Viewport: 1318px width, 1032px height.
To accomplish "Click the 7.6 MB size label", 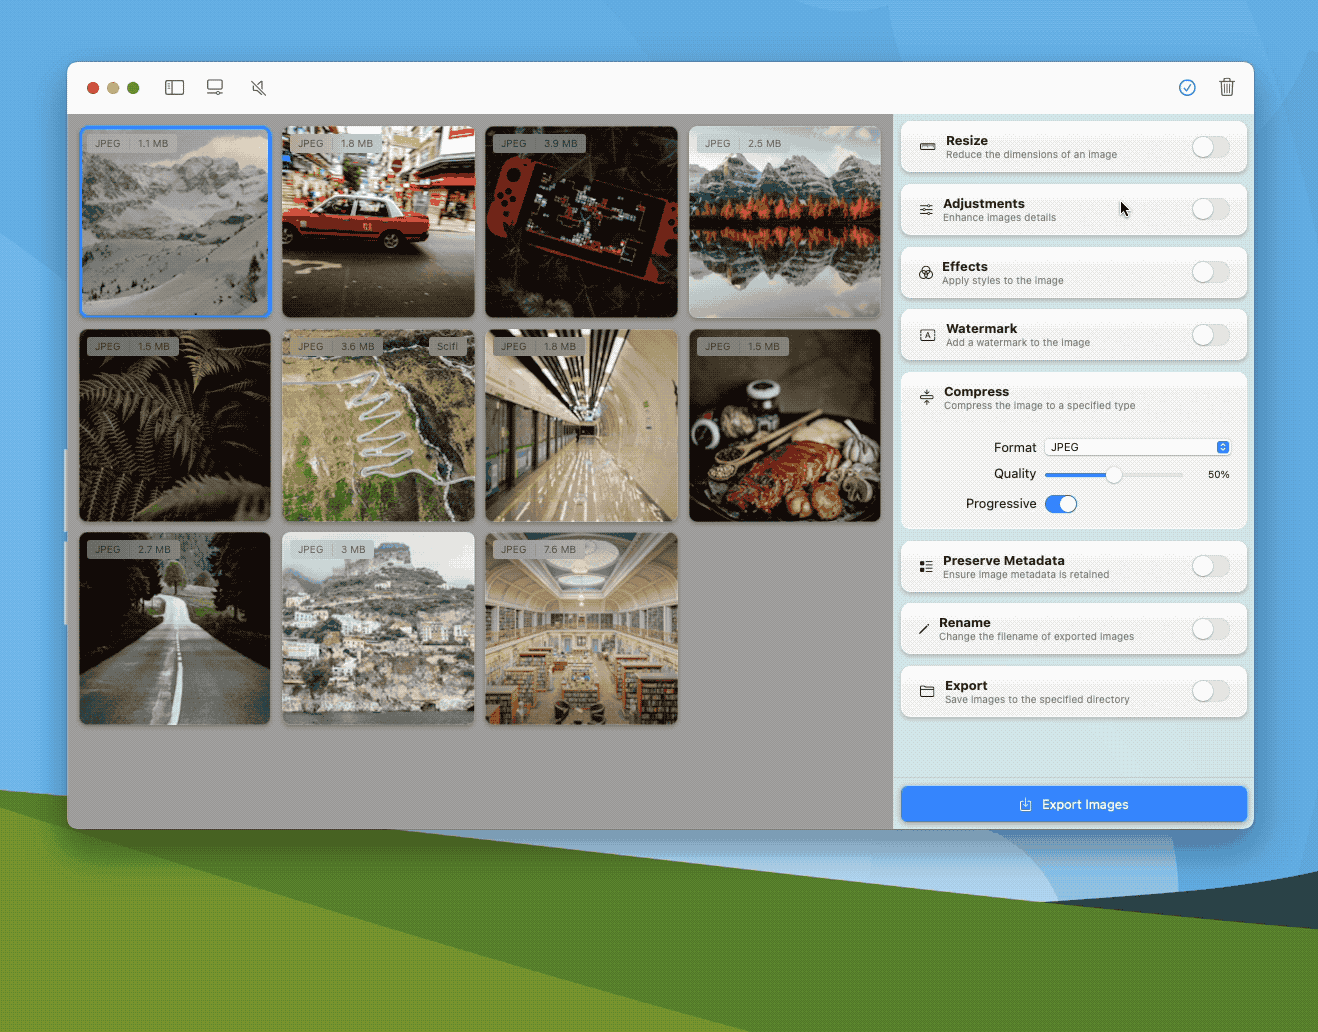I will coord(560,550).
